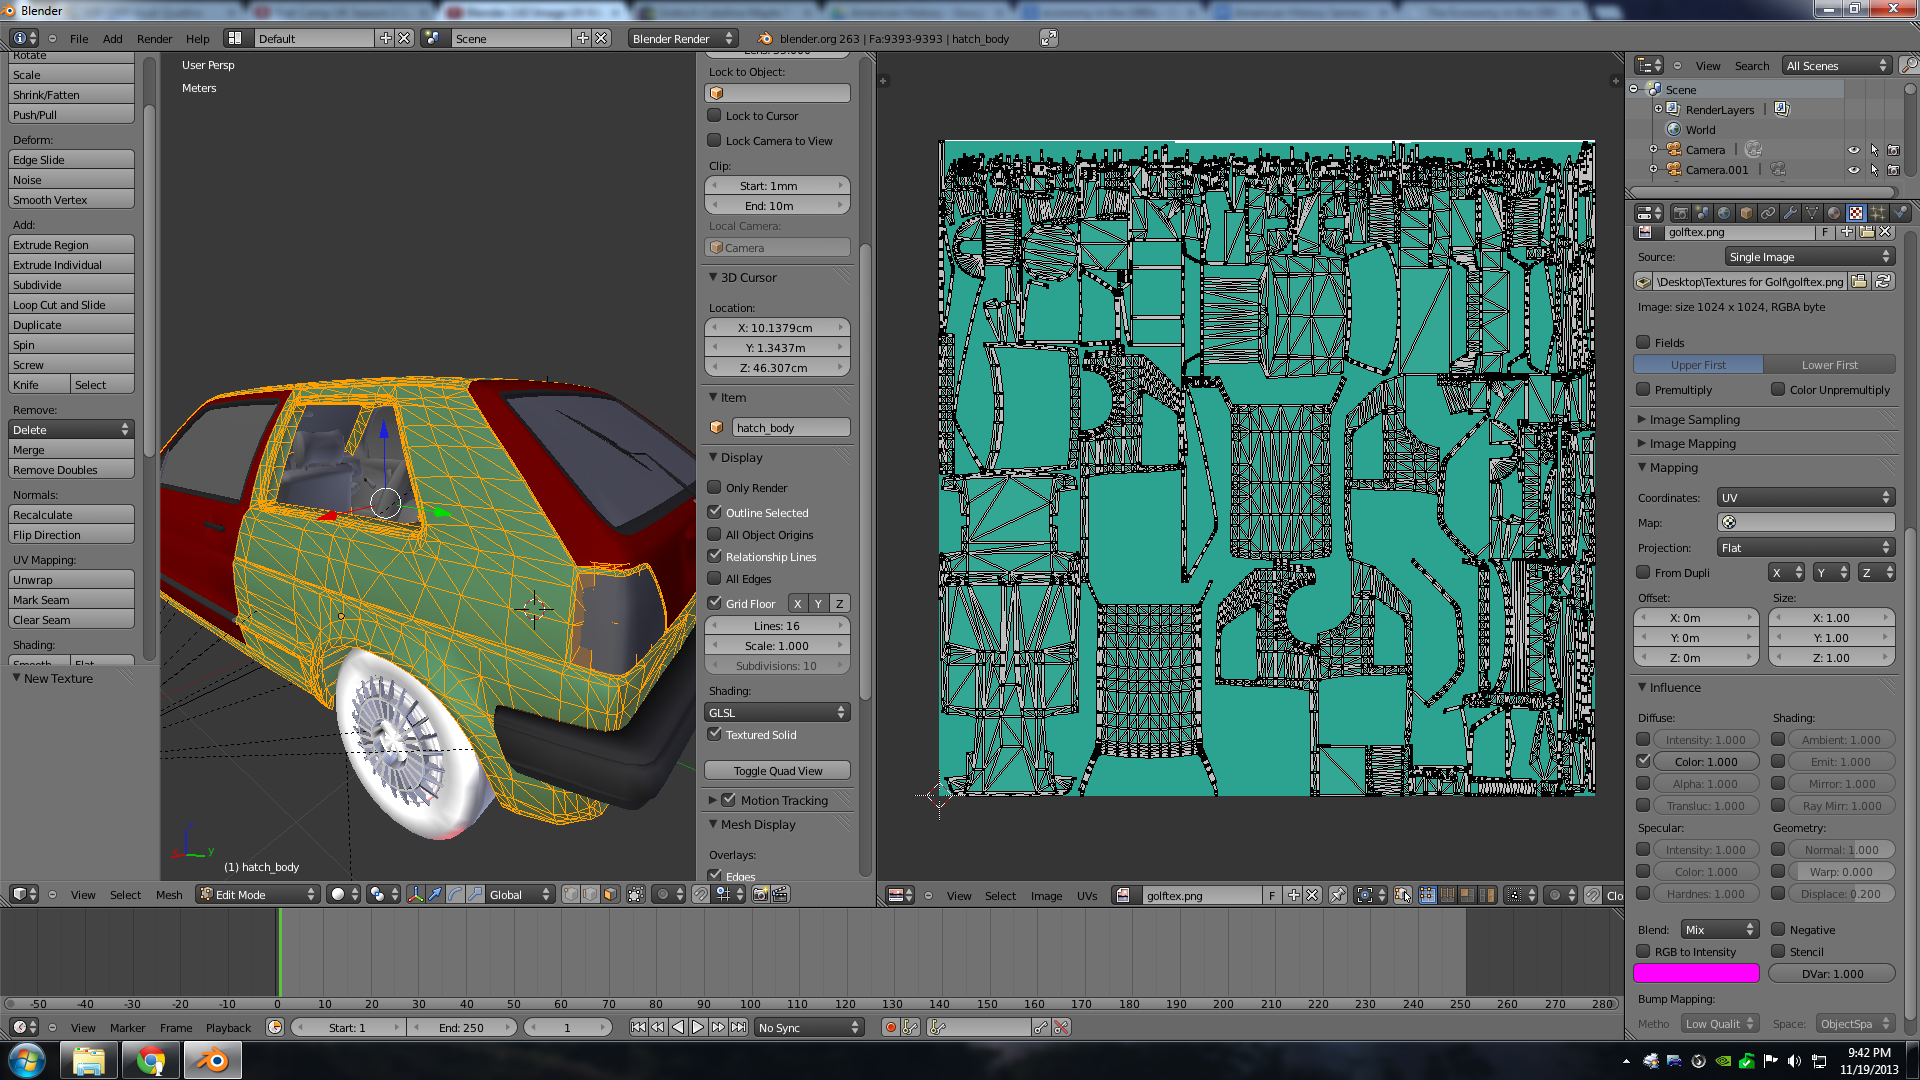1920x1080 pixels.
Task: Open the UV coordinates dropdown
Action: (x=1806, y=497)
